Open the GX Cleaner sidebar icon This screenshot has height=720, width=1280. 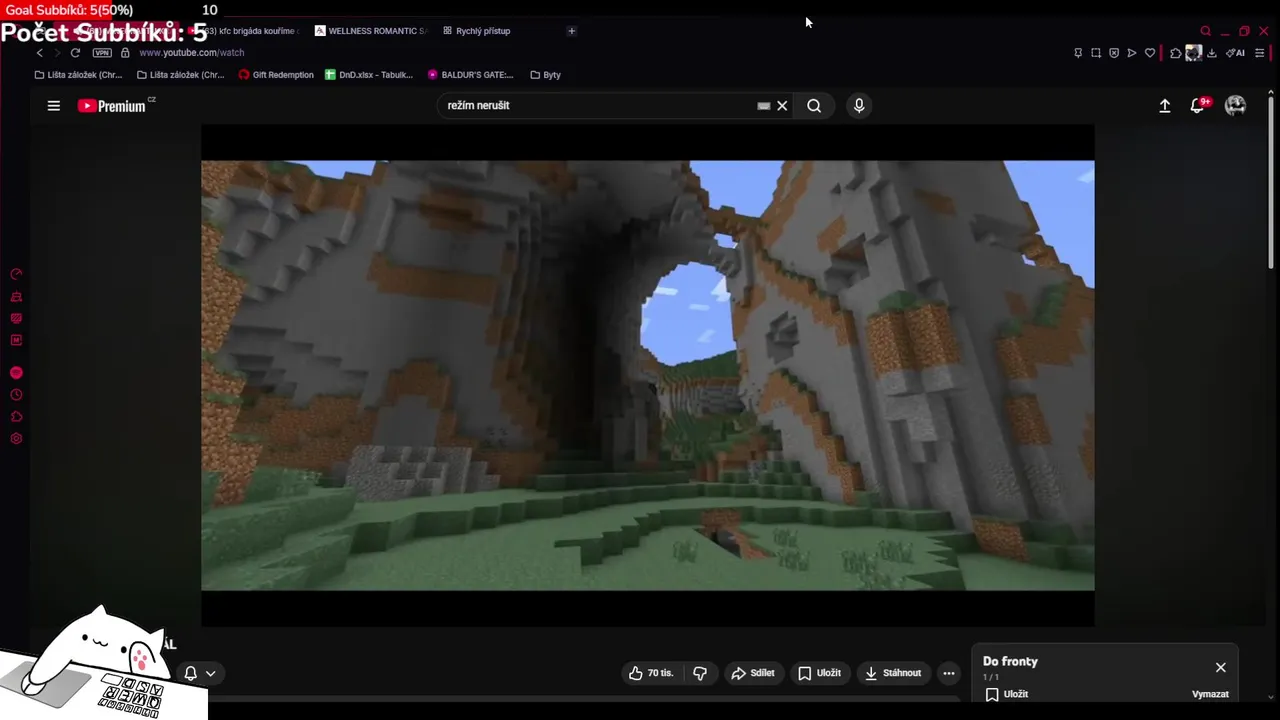pyautogui.click(x=16, y=297)
